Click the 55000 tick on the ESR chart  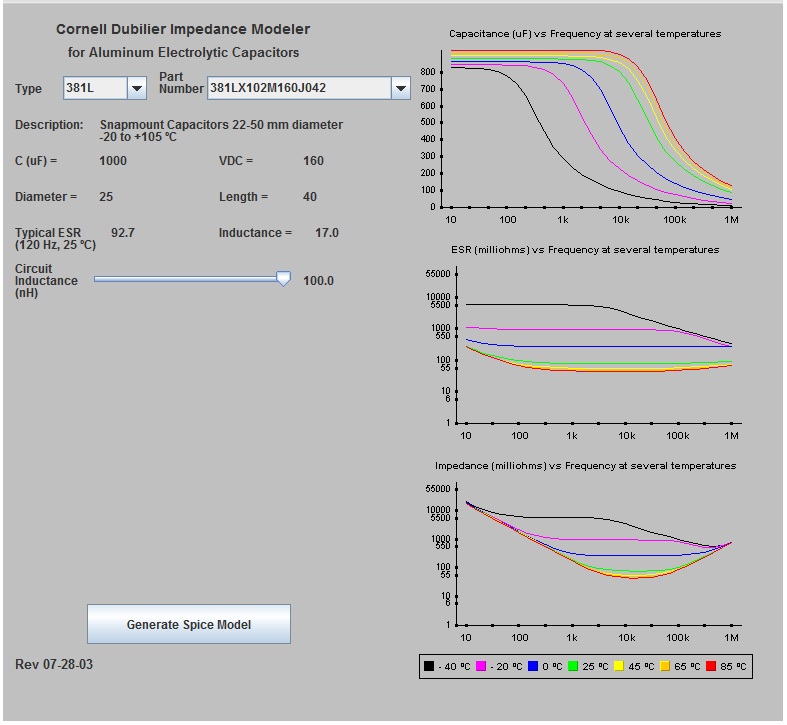click(438, 274)
